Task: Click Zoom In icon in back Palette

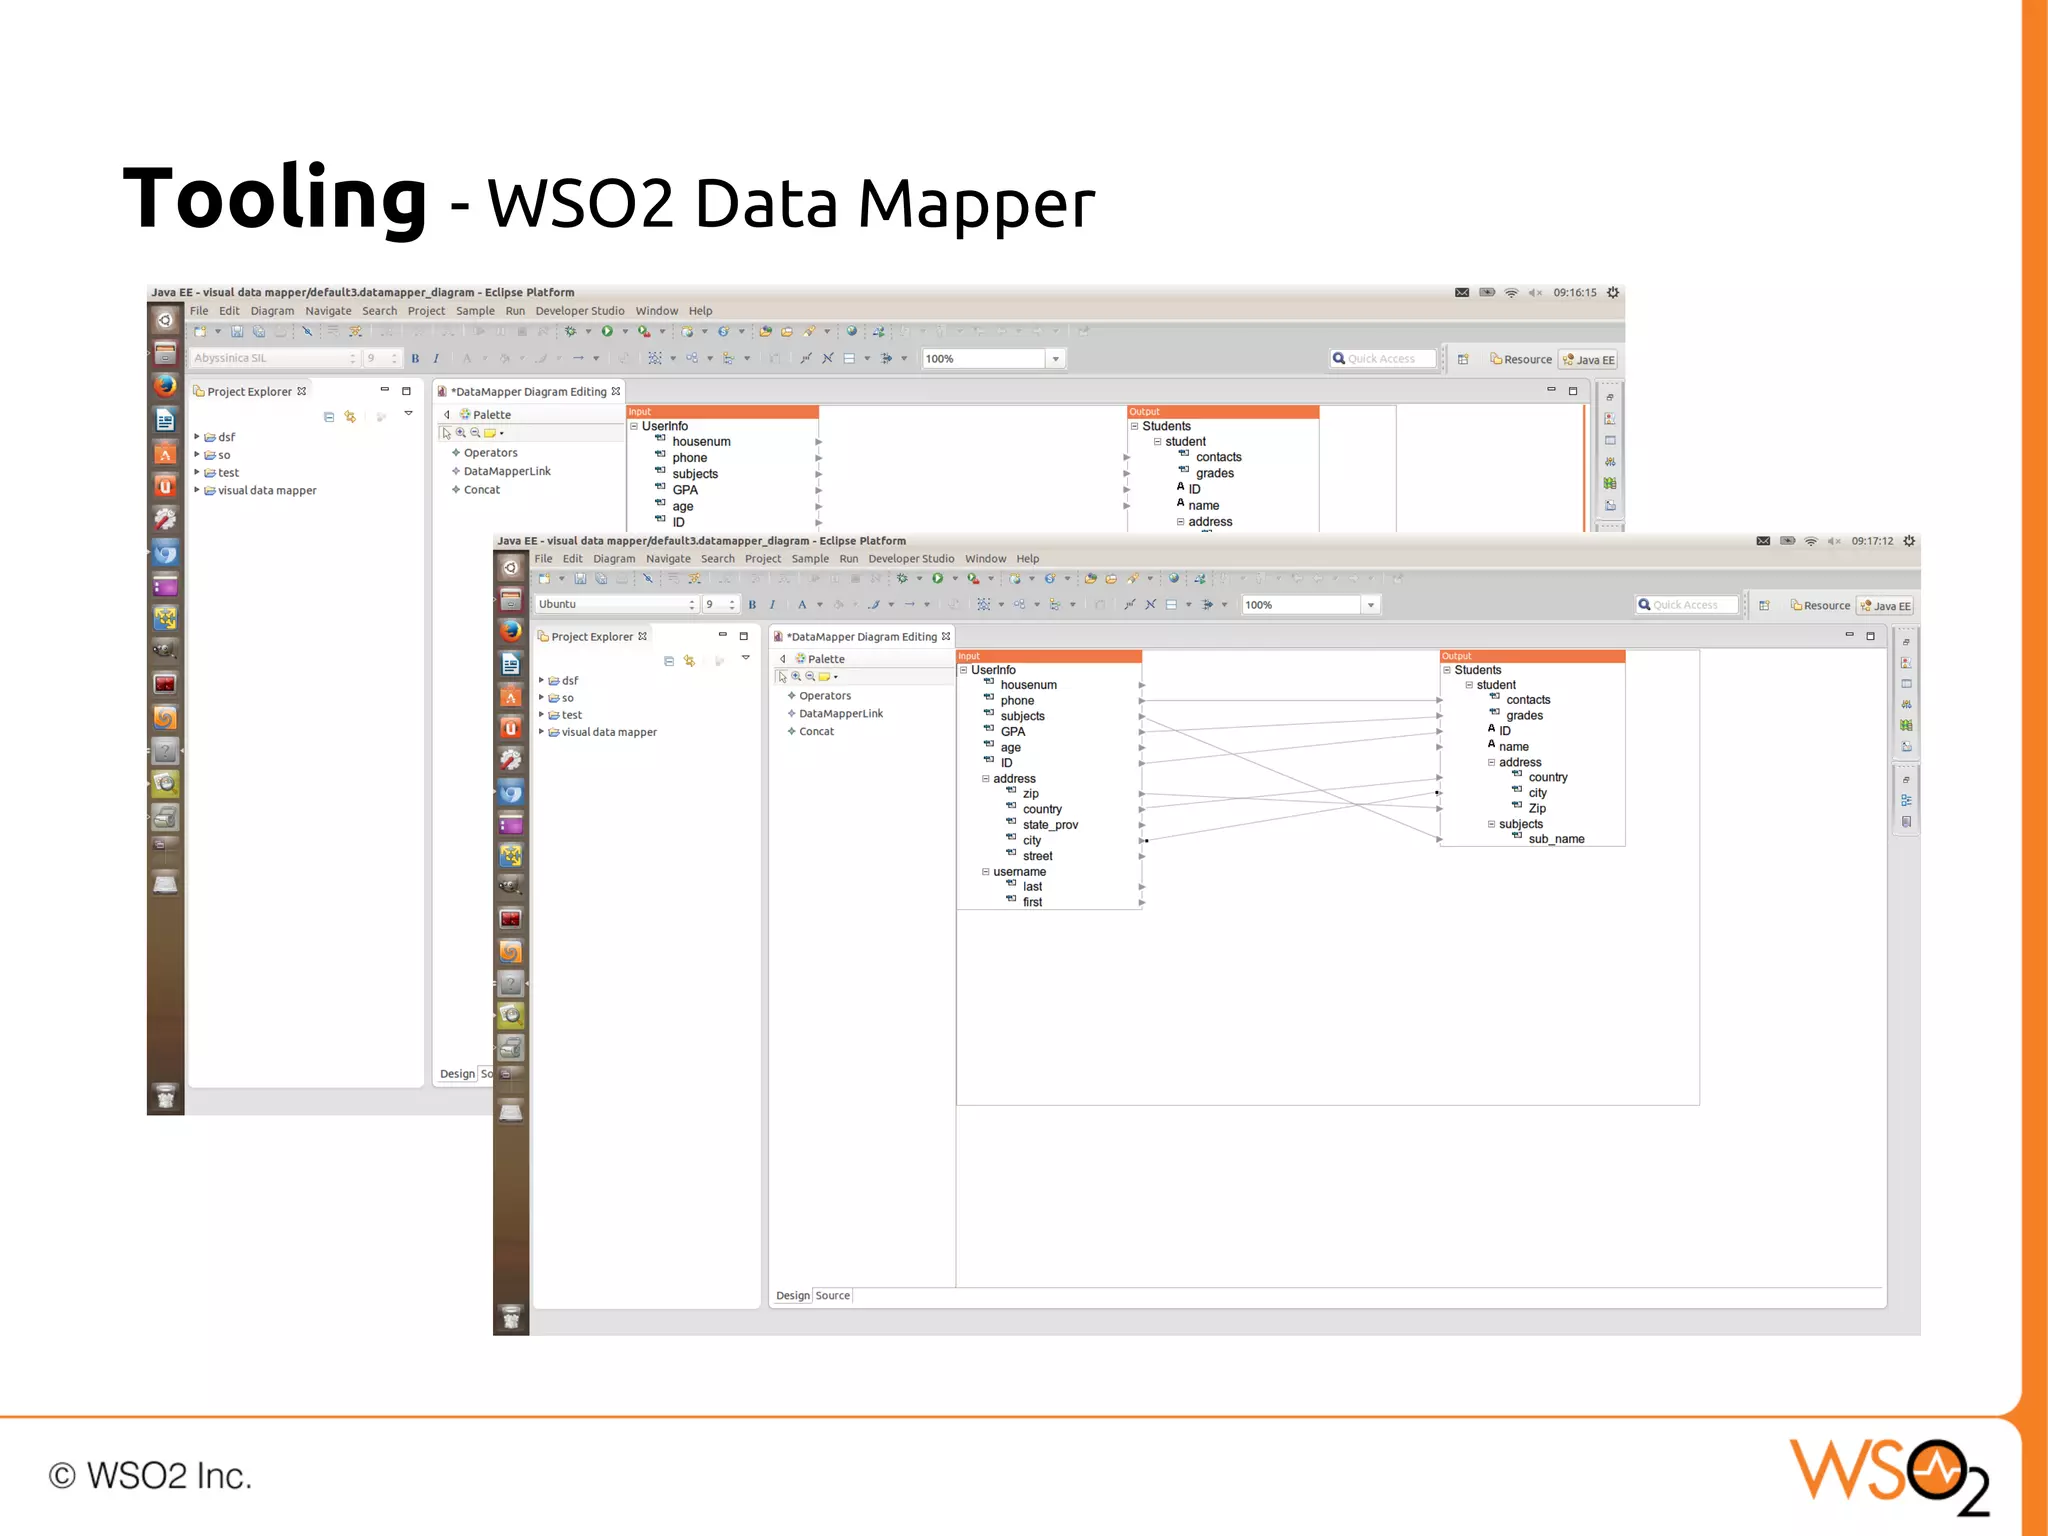Action: coord(460,433)
